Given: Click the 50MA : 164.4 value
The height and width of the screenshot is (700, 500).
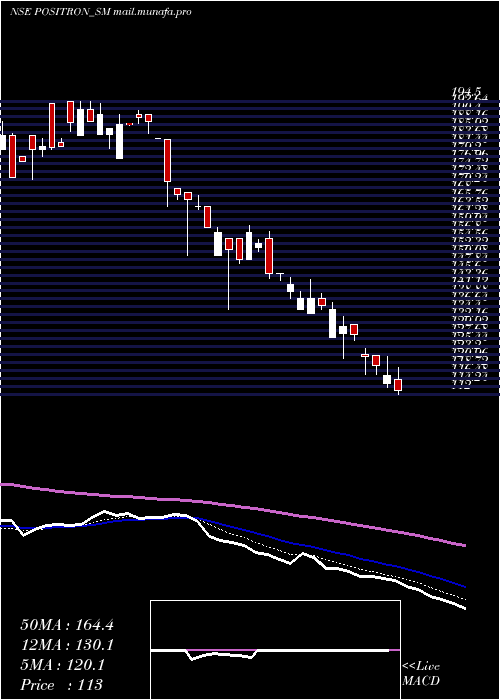Looking at the screenshot, I should coord(67,625).
